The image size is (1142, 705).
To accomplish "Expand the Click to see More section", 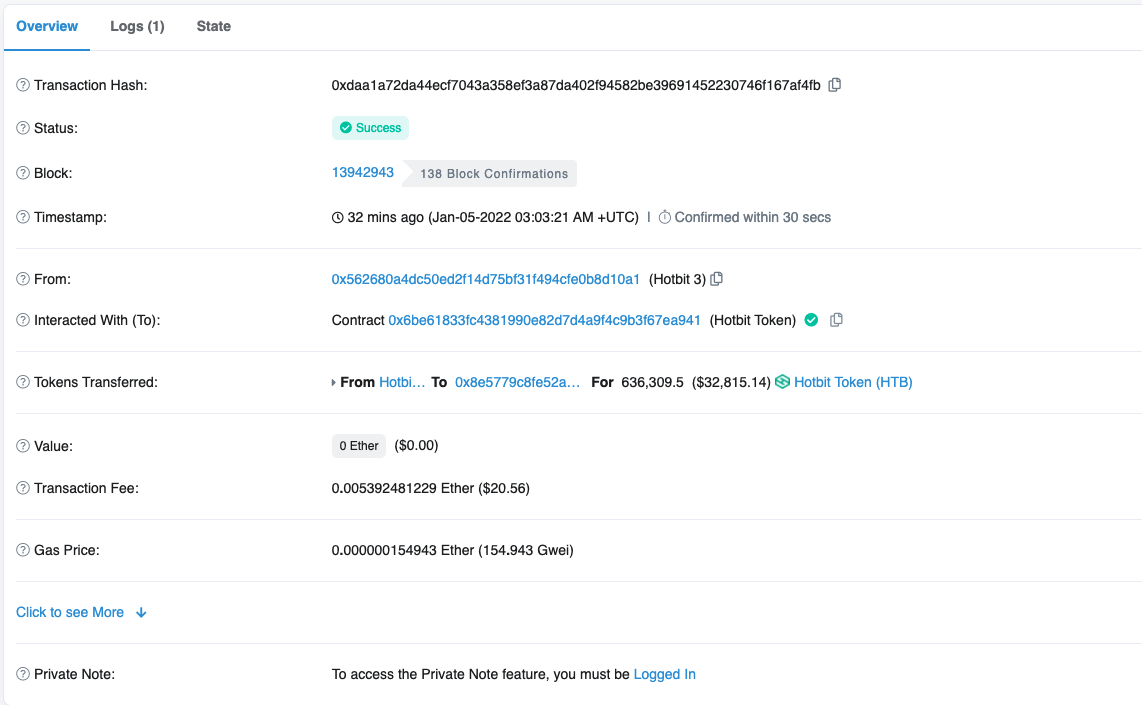I will click(x=81, y=612).
